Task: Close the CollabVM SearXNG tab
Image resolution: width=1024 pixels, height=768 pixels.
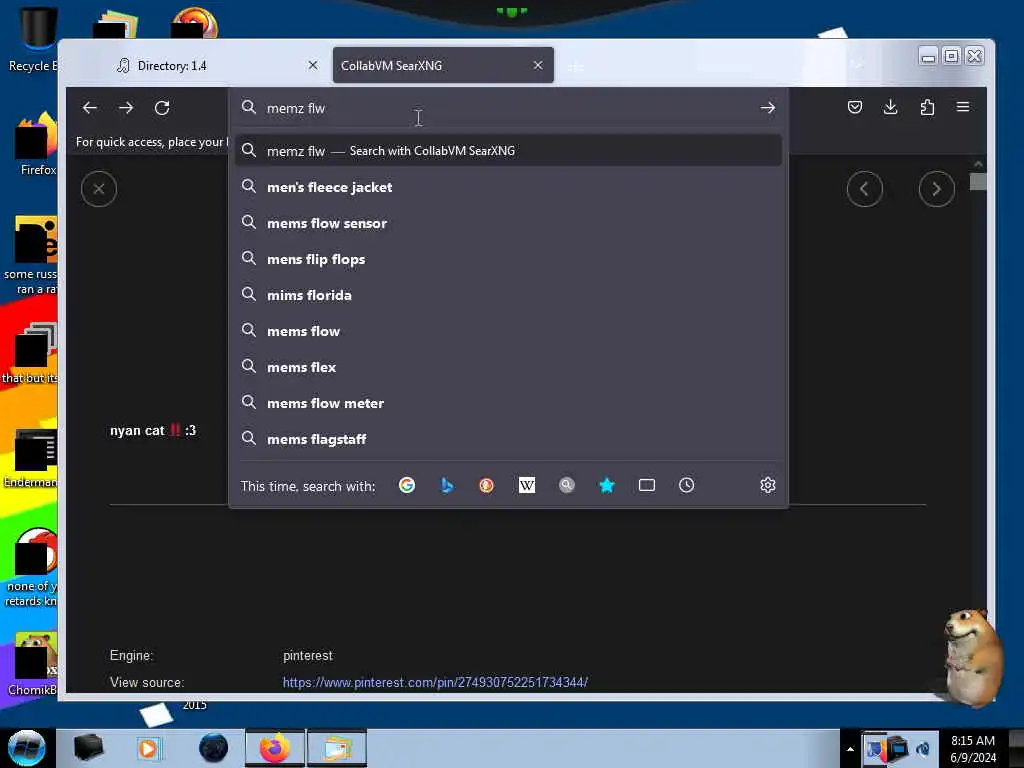Action: (x=537, y=65)
